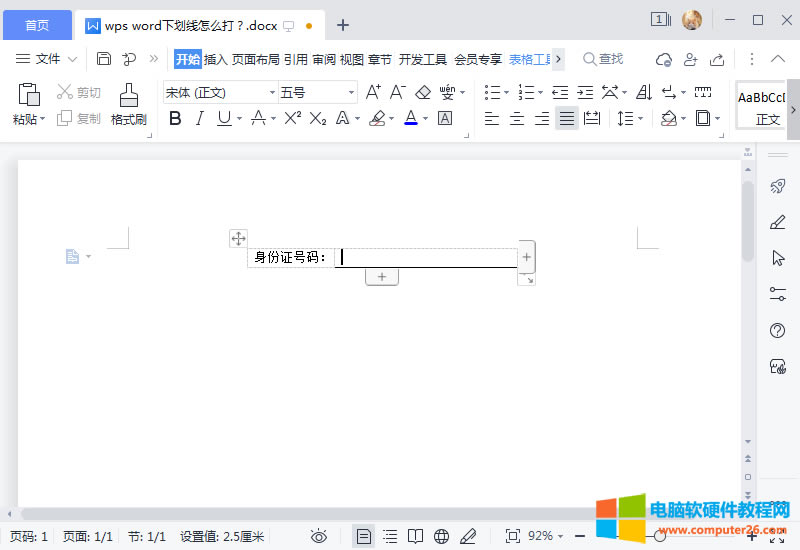Toggle bold formatting
The height and width of the screenshot is (550, 800).
[176, 119]
